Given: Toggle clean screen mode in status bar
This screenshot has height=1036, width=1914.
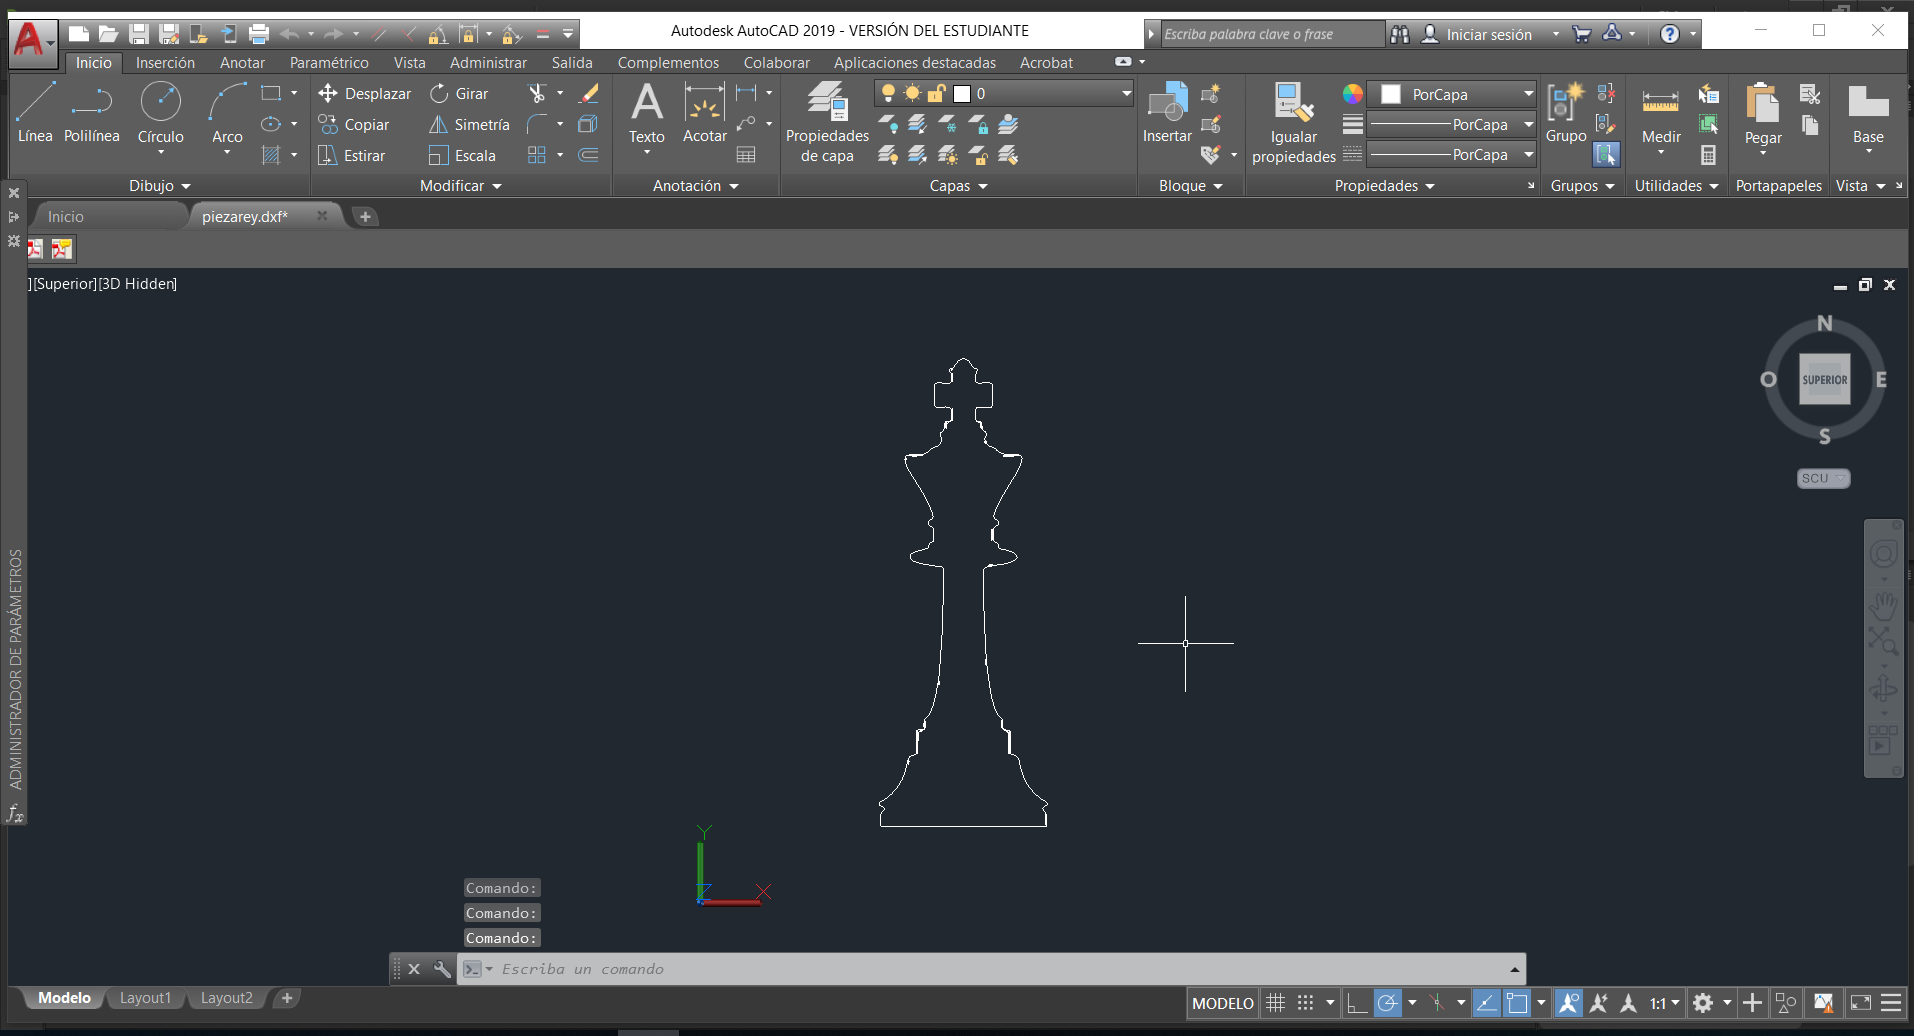Looking at the screenshot, I should [1861, 1003].
